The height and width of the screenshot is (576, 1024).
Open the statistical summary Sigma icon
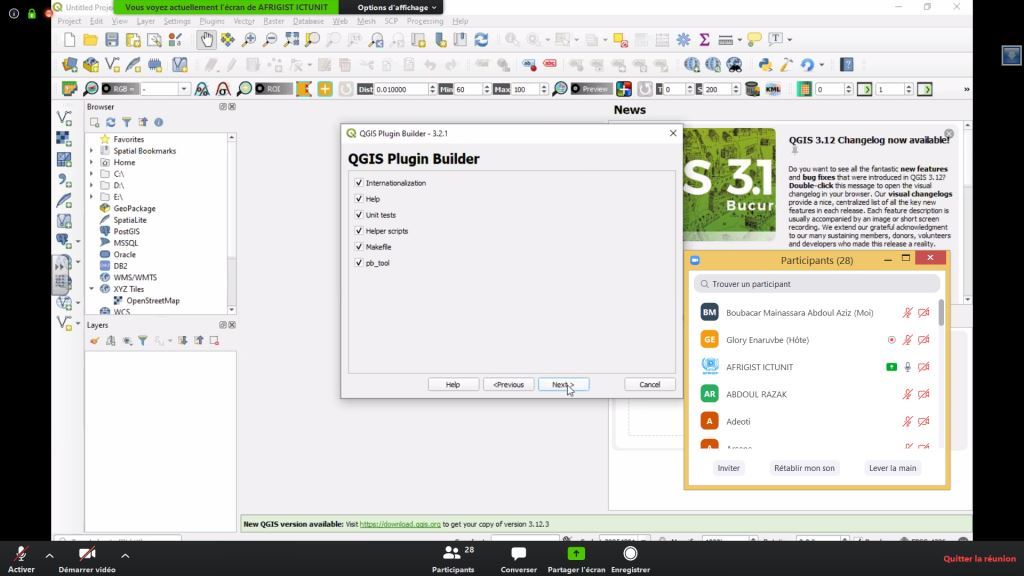705,40
